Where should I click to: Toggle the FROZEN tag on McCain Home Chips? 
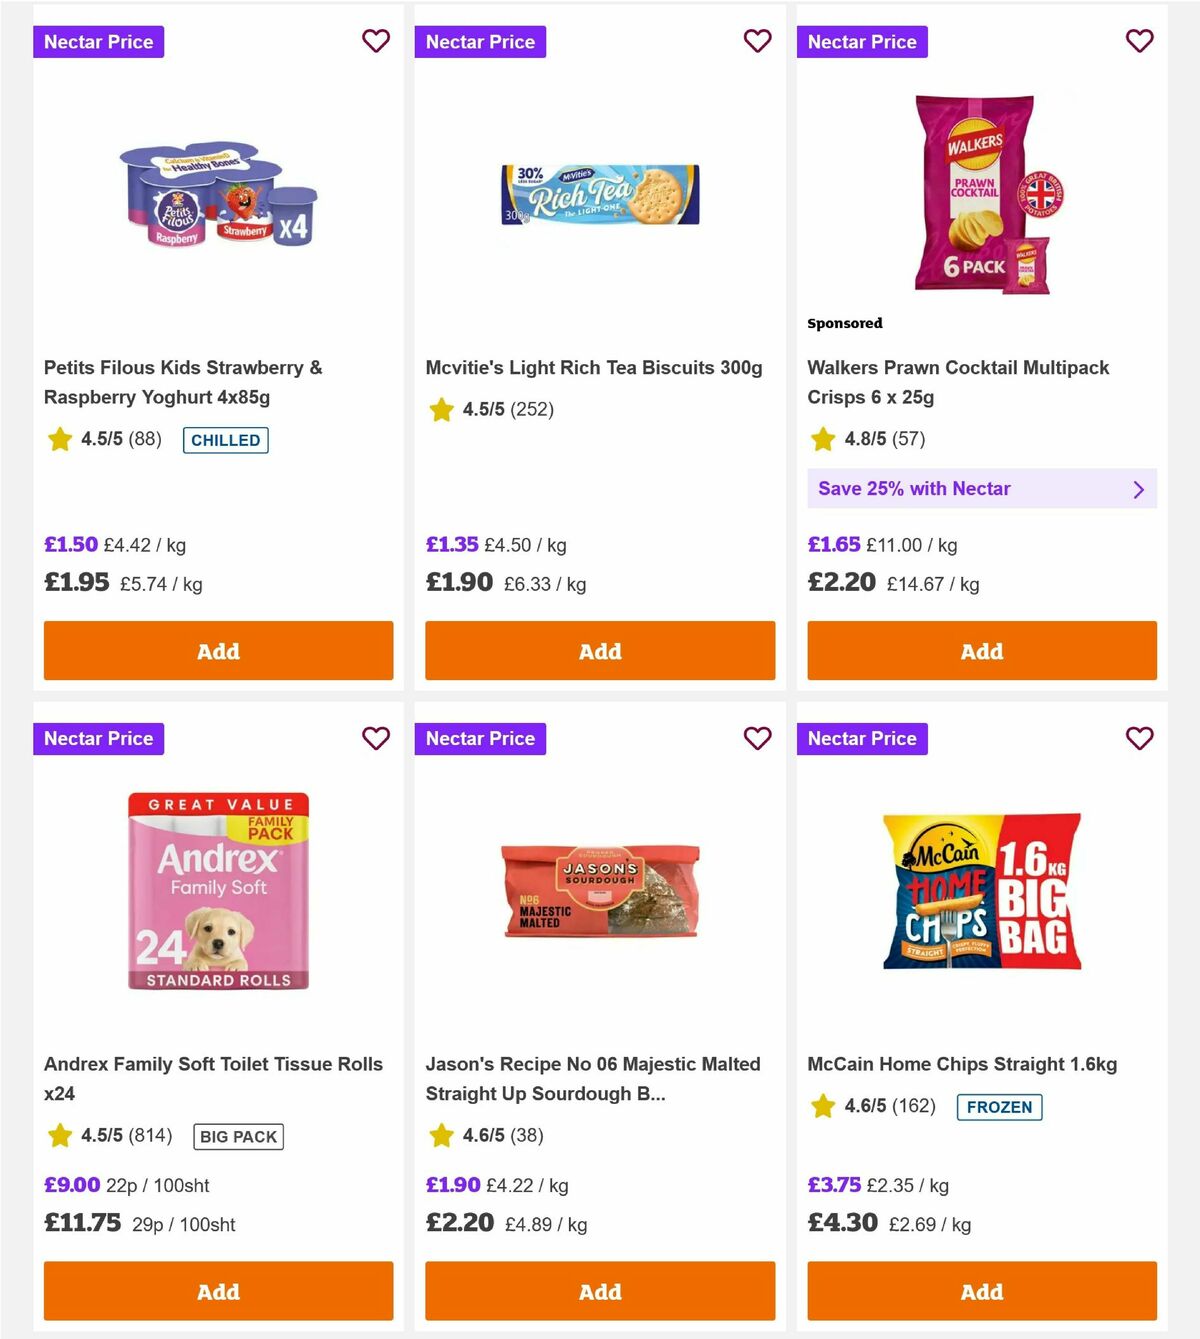pos(999,1107)
